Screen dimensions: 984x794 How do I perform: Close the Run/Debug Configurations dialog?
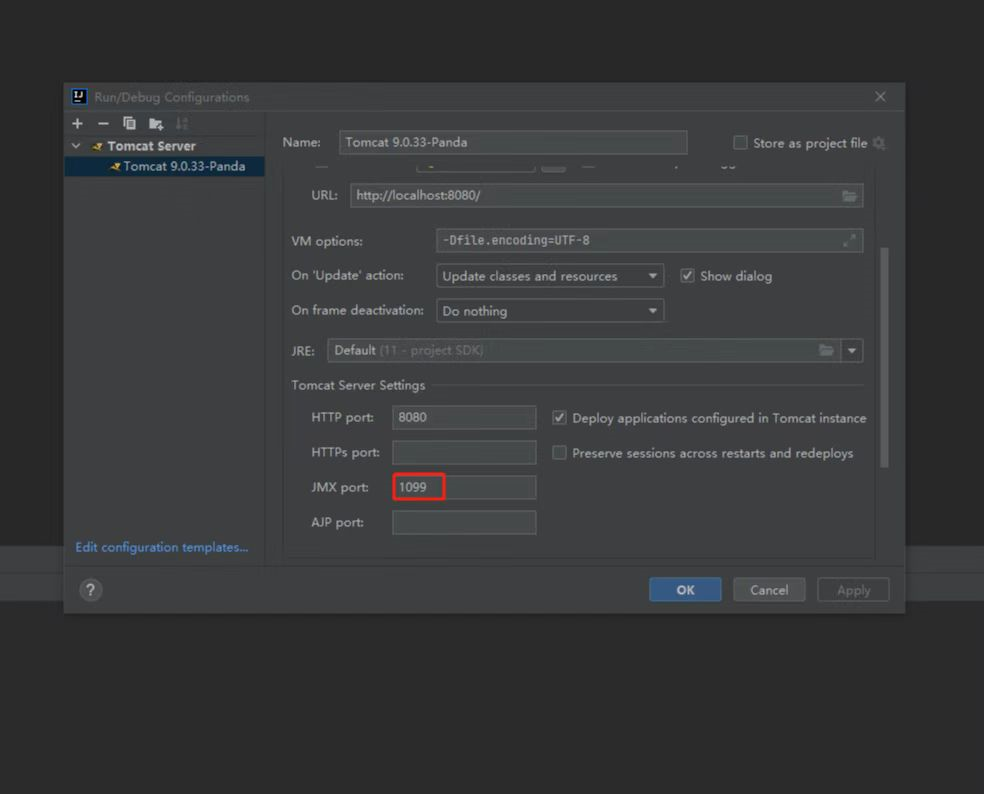click(880, 97)
